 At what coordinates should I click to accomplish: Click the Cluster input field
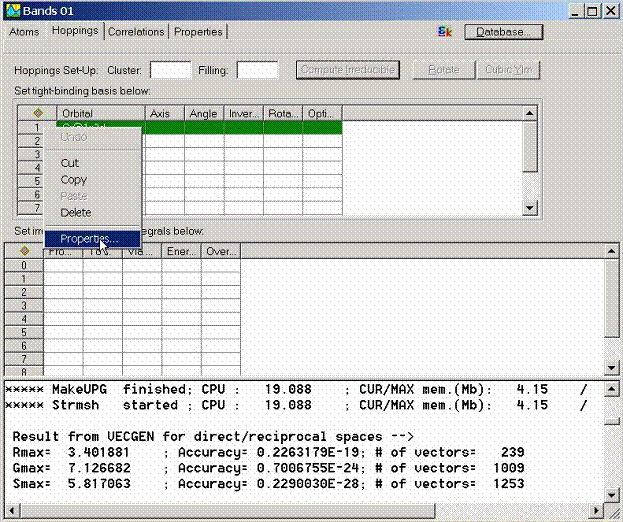pyautogui.click(x=170, y=70)
